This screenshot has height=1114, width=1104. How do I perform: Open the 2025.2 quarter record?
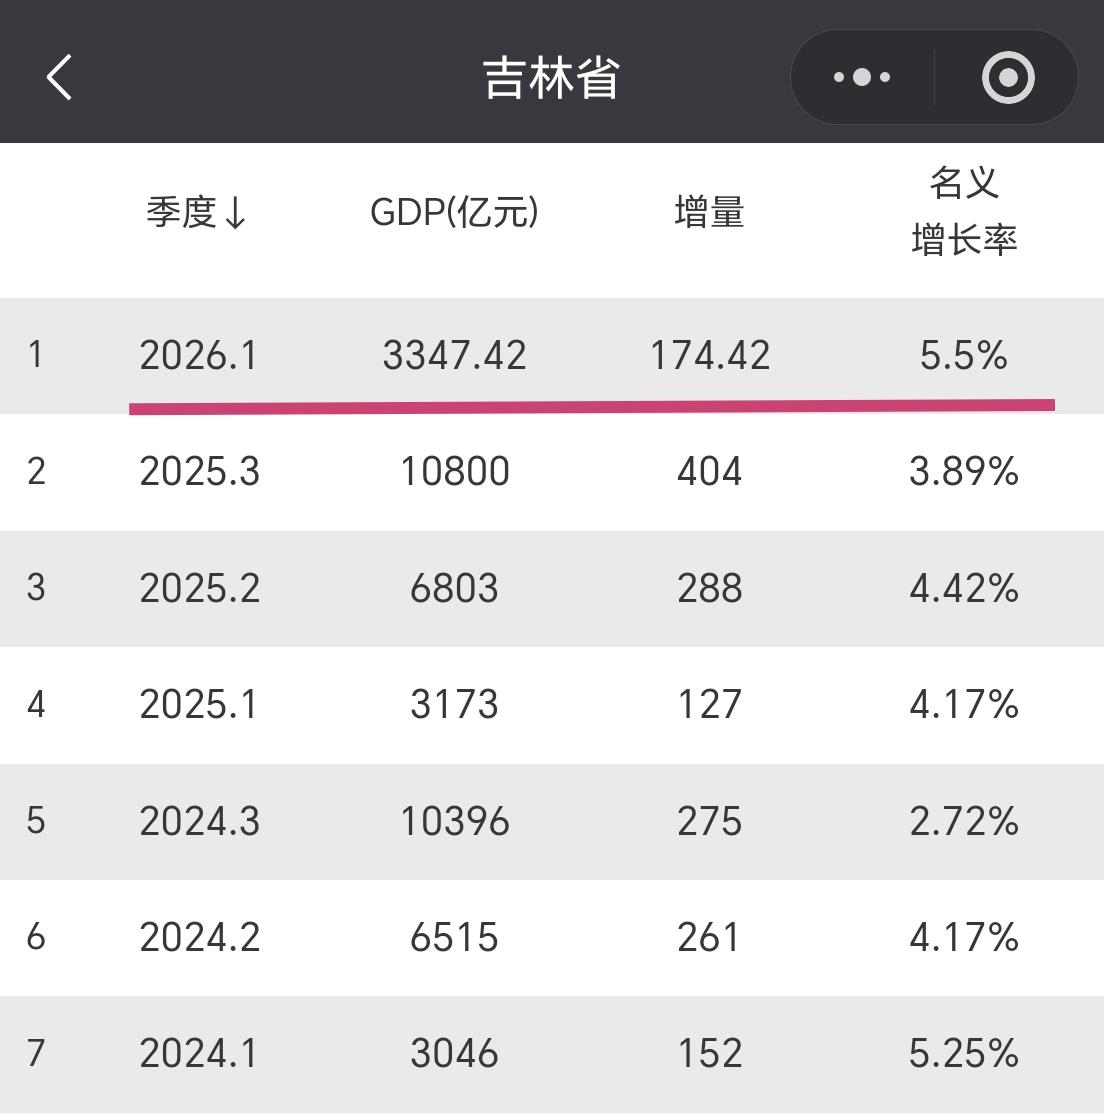[x=552, y=589]
